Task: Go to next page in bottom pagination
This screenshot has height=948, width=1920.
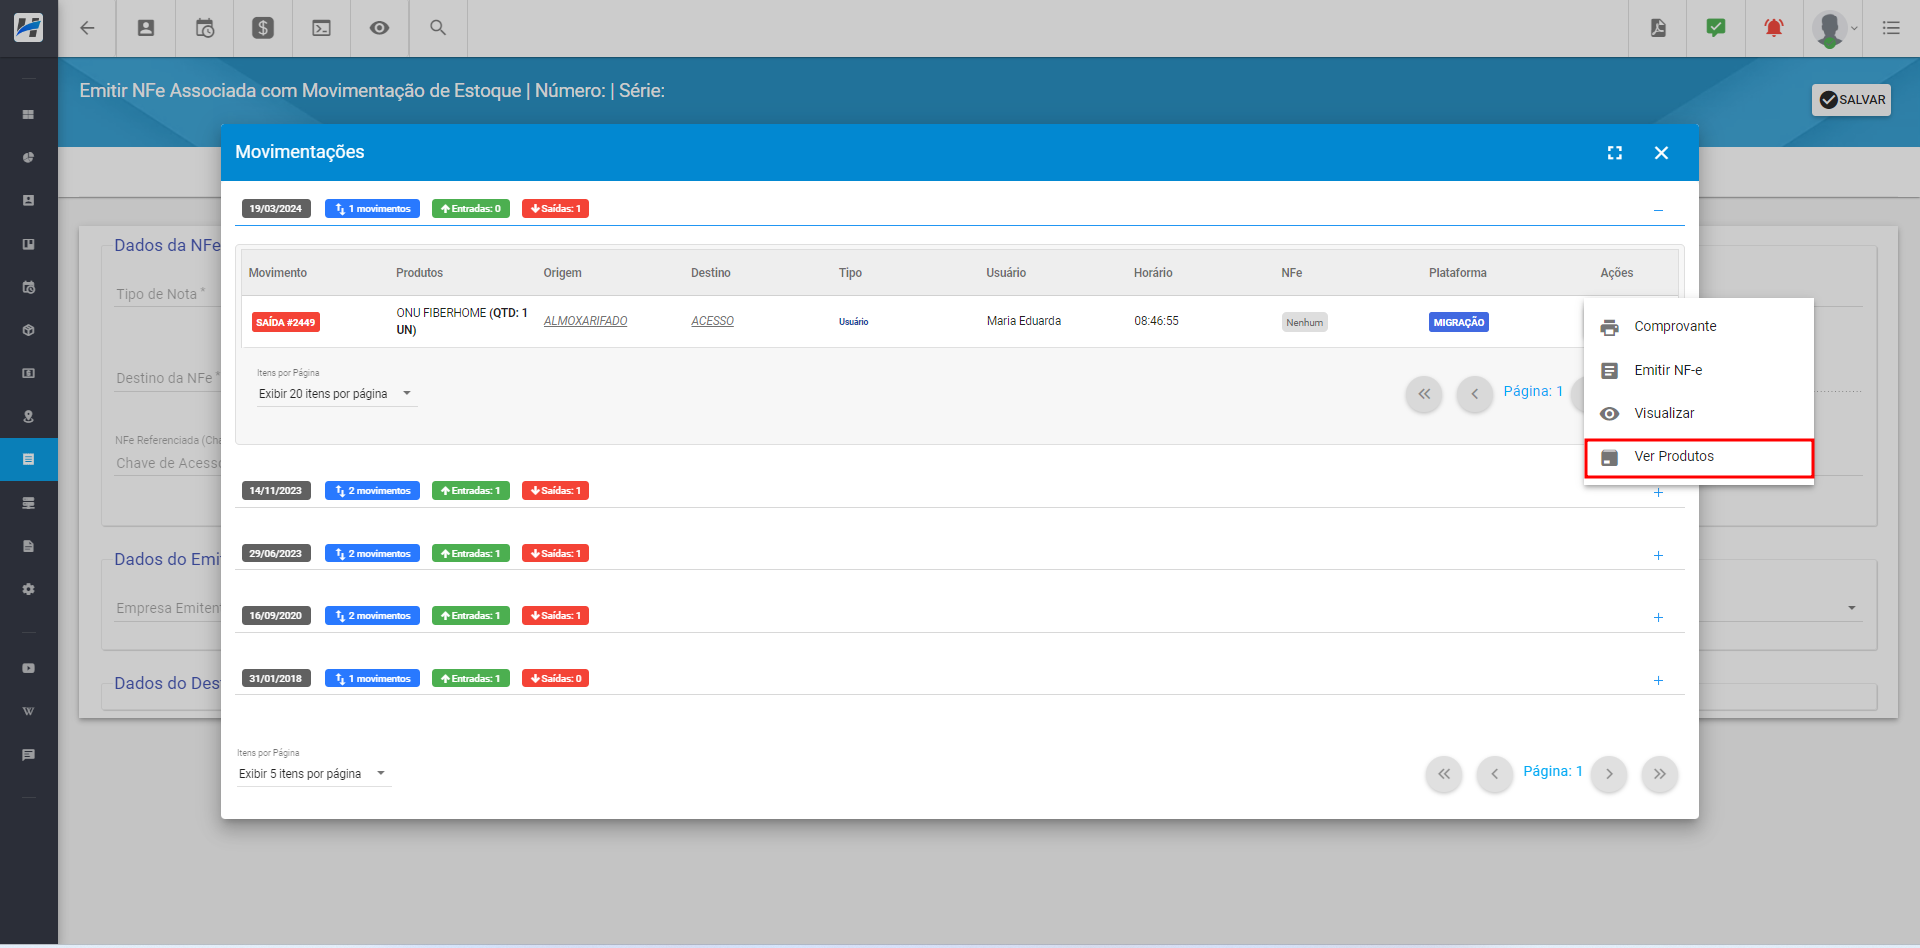Action: (x=1609, y=774)
